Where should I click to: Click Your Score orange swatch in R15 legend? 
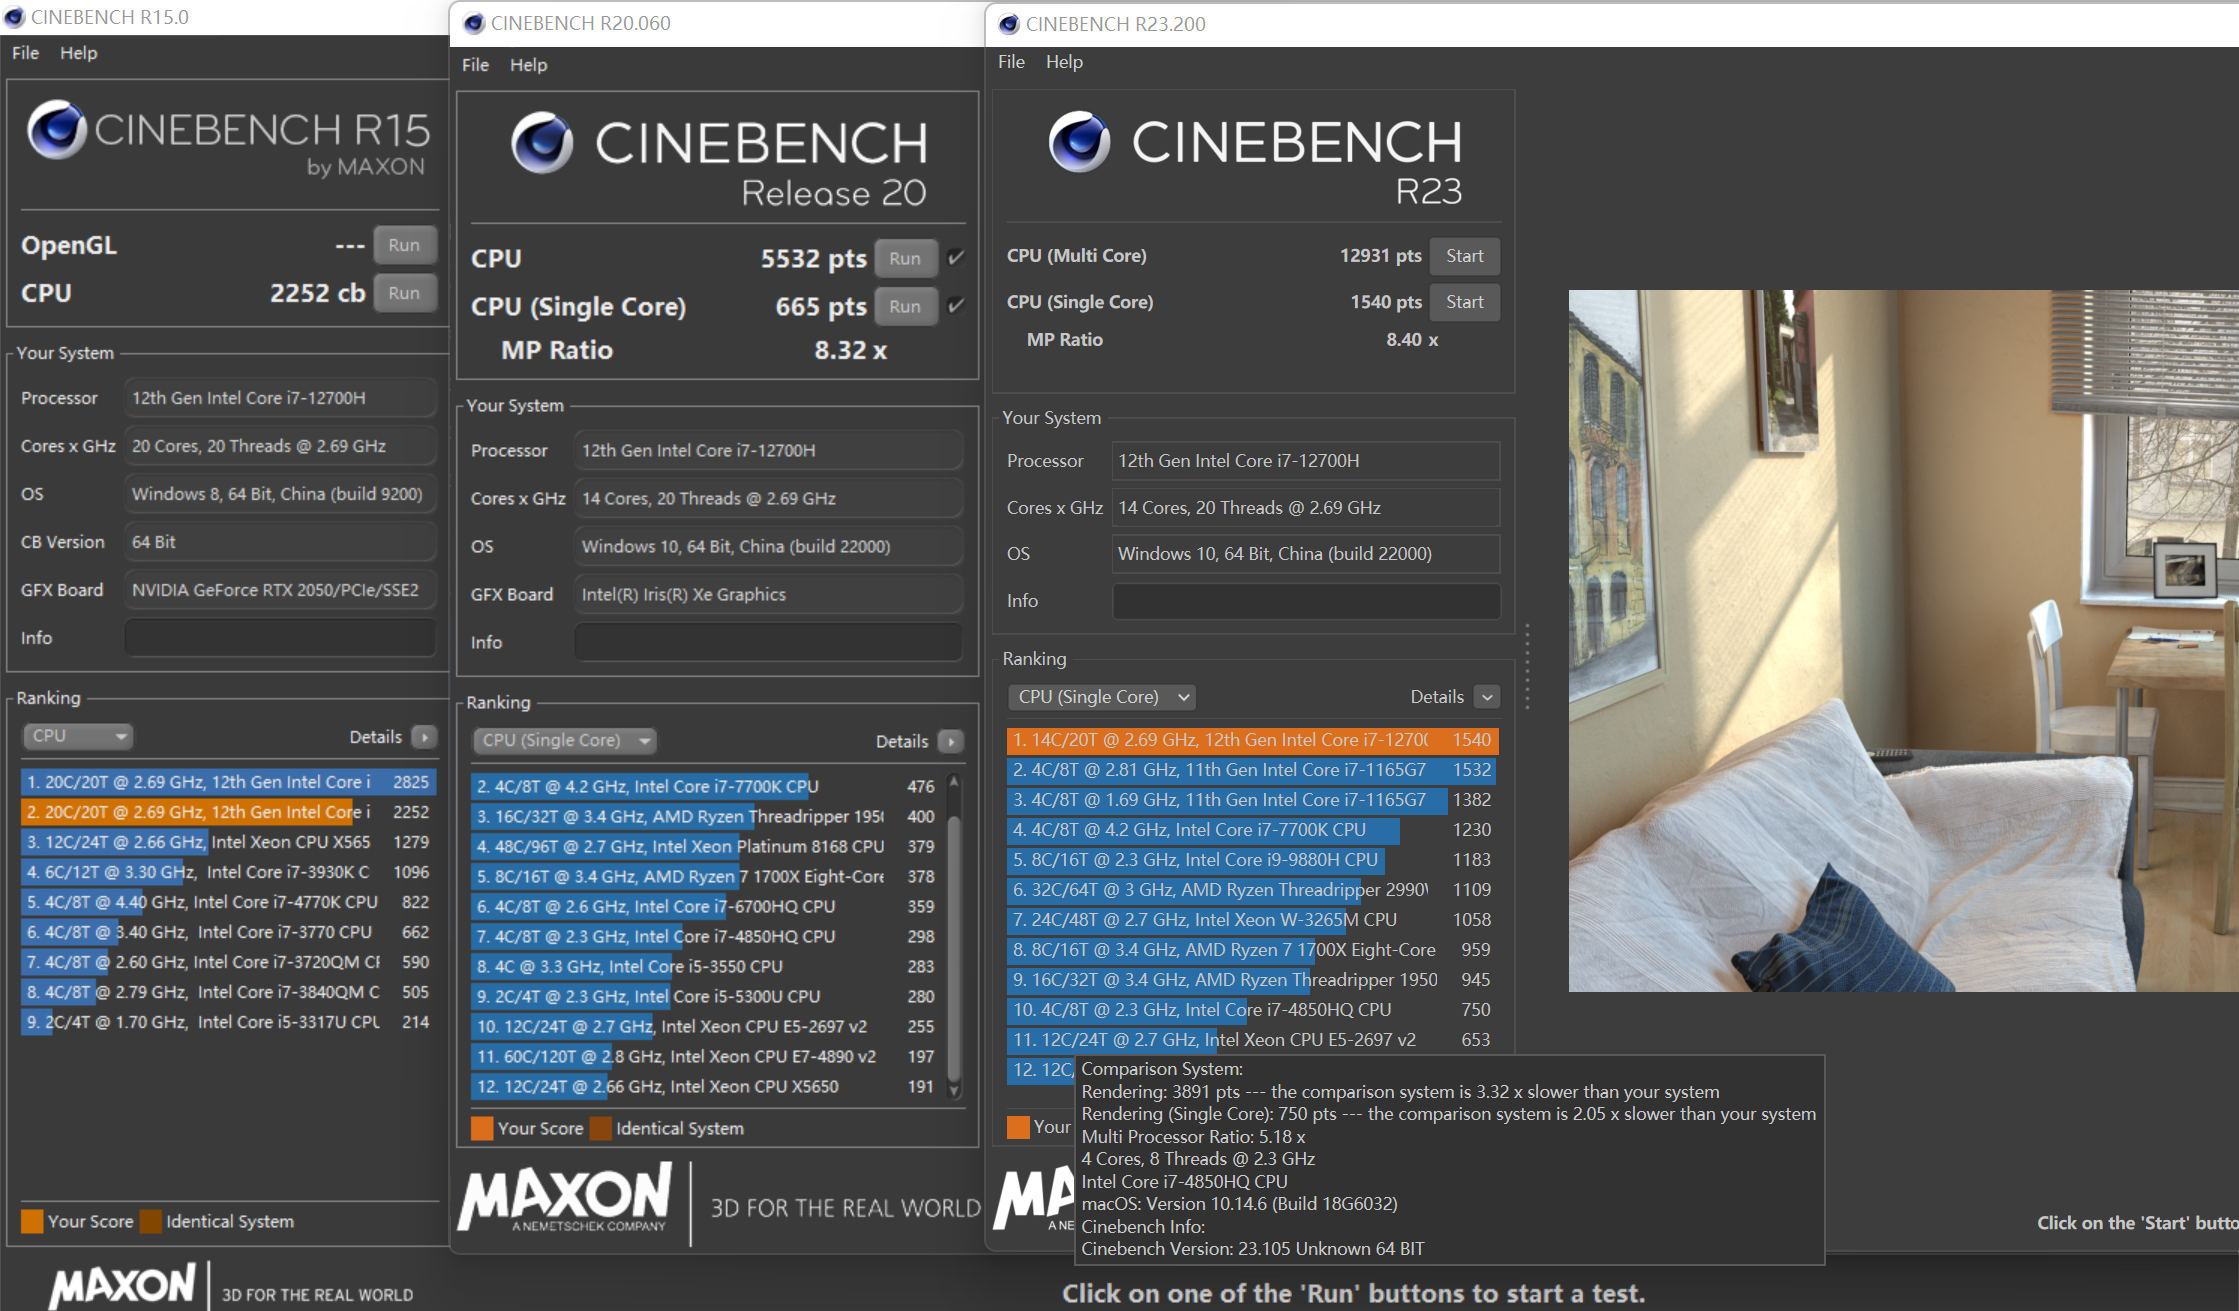tap(32, 1221)
